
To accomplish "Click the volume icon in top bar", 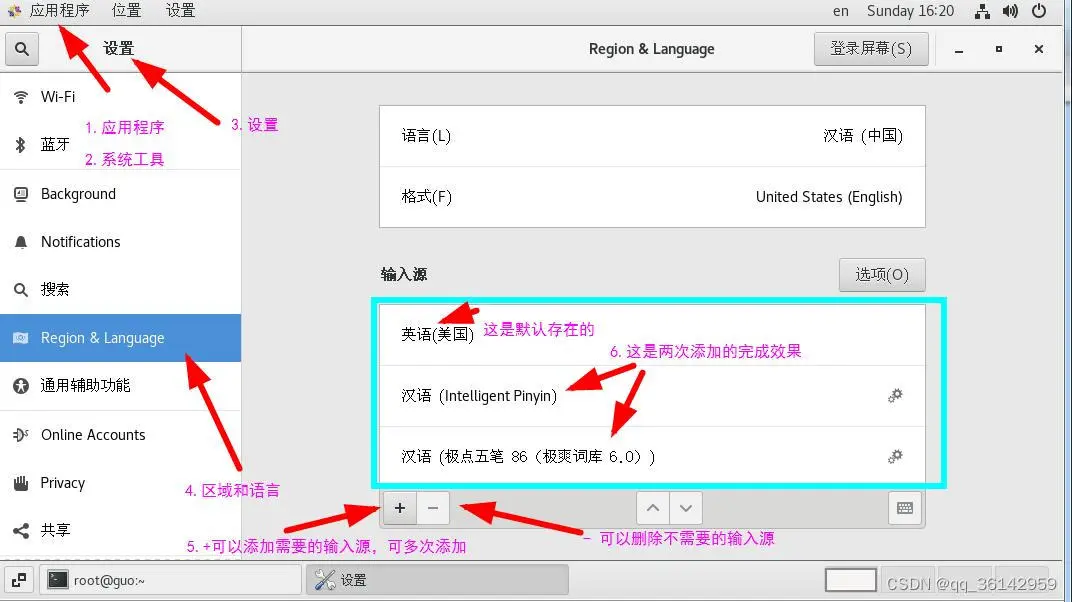I will 1010,12.
